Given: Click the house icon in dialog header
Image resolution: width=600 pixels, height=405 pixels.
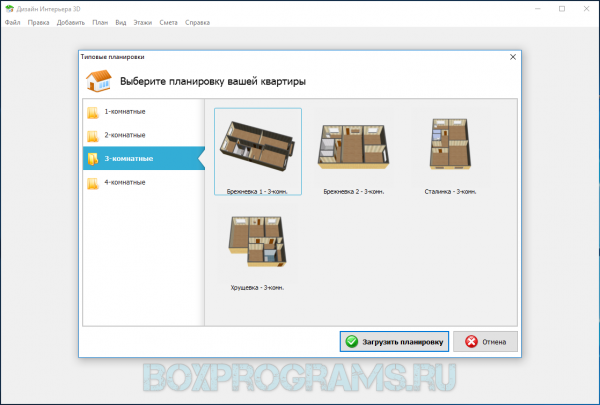Looking at the screenshot, I should [99, 81].
